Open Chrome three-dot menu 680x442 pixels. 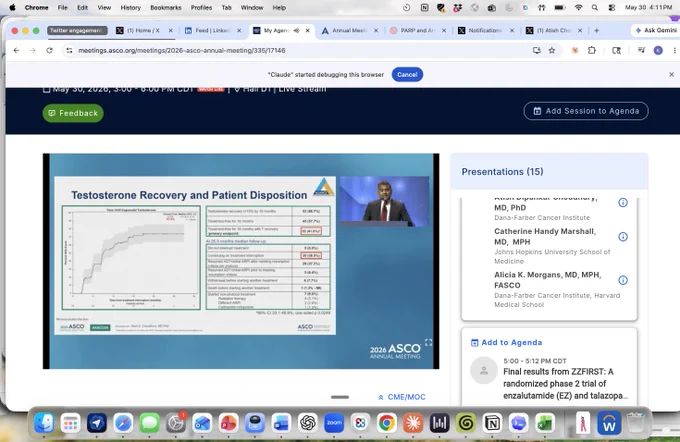point(674,50)
